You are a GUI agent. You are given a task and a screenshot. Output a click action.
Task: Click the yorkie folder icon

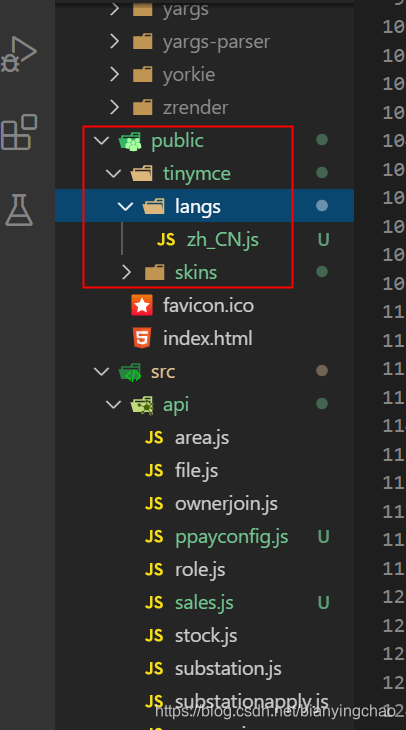coord(142,74)
